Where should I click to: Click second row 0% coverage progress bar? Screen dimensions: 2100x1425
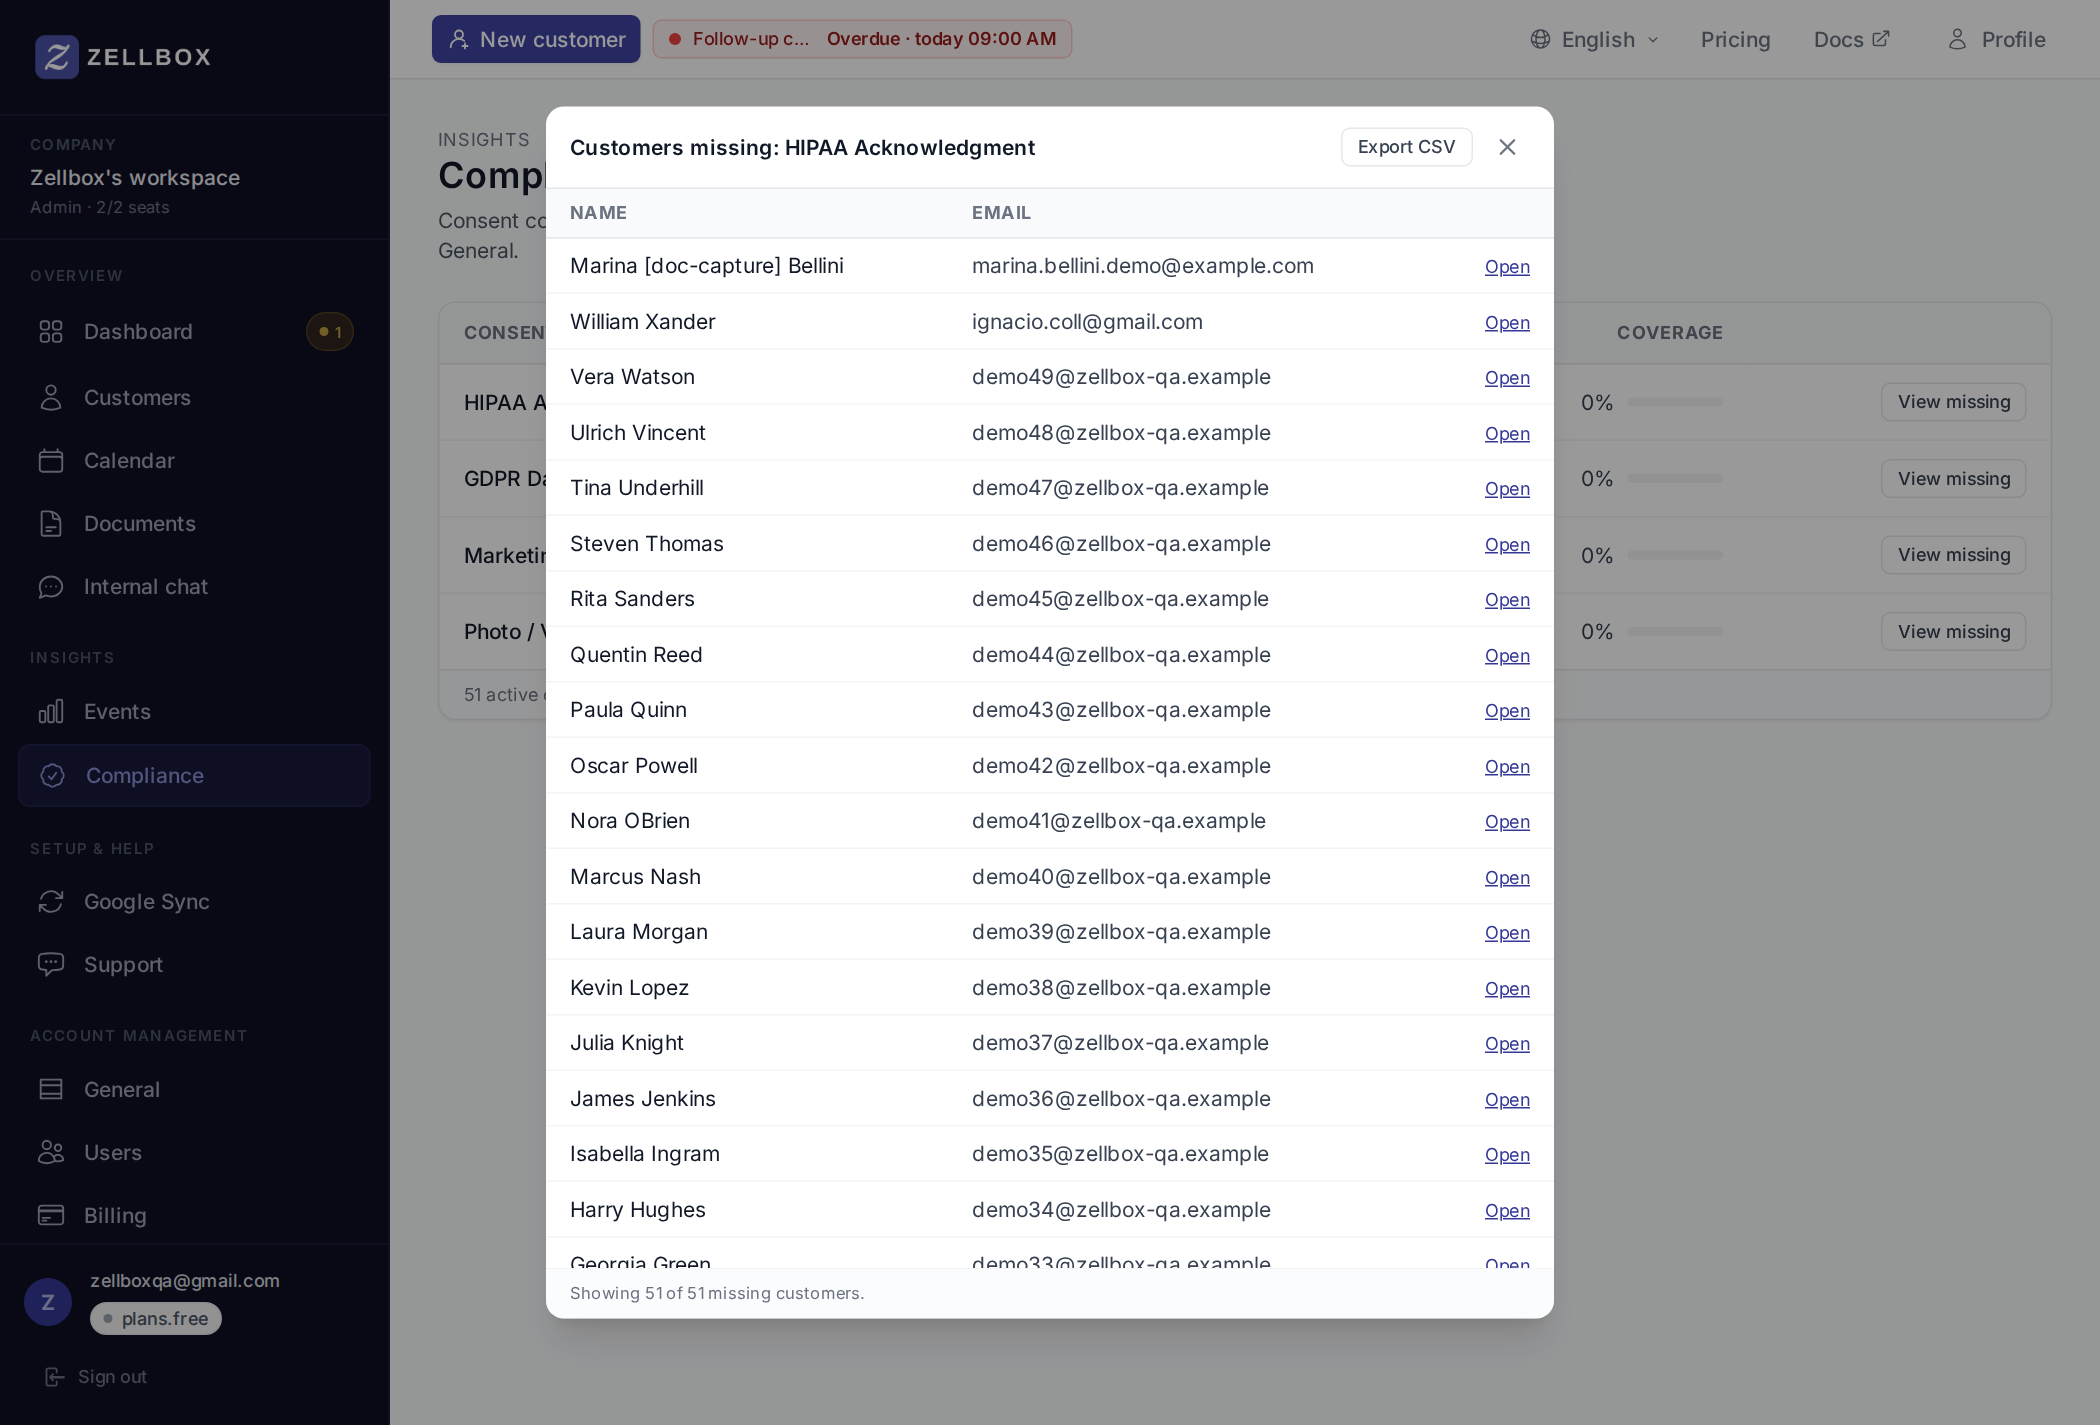pyautogui.click(x=1675, y=479)
